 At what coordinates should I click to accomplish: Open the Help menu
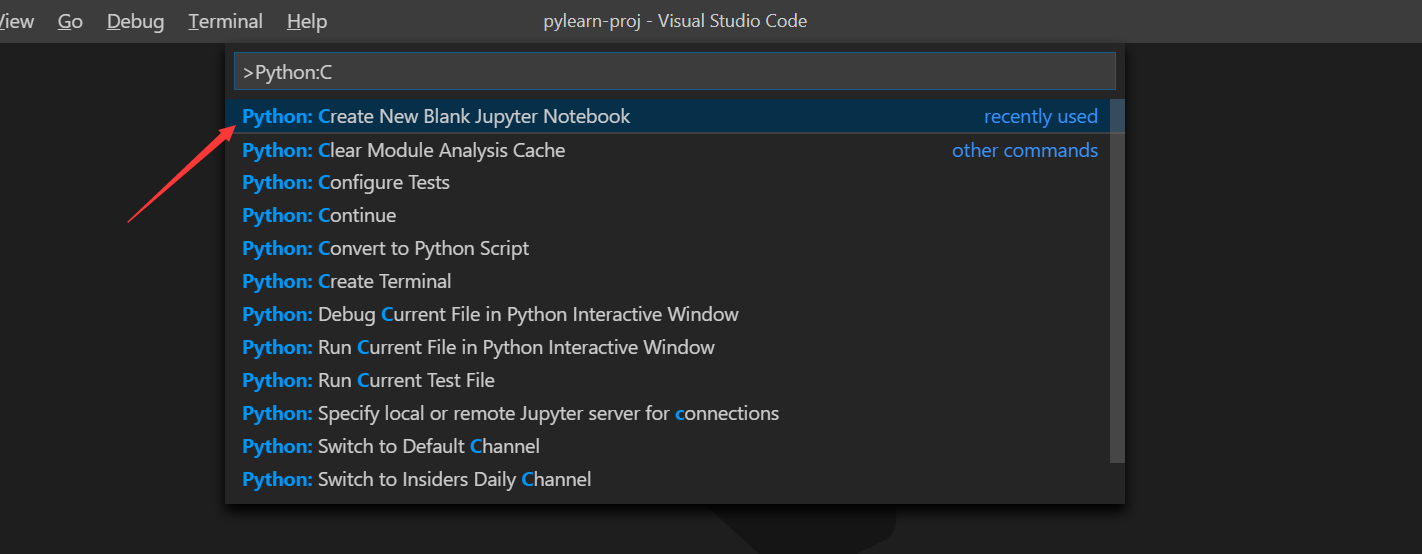pos(306,21)
